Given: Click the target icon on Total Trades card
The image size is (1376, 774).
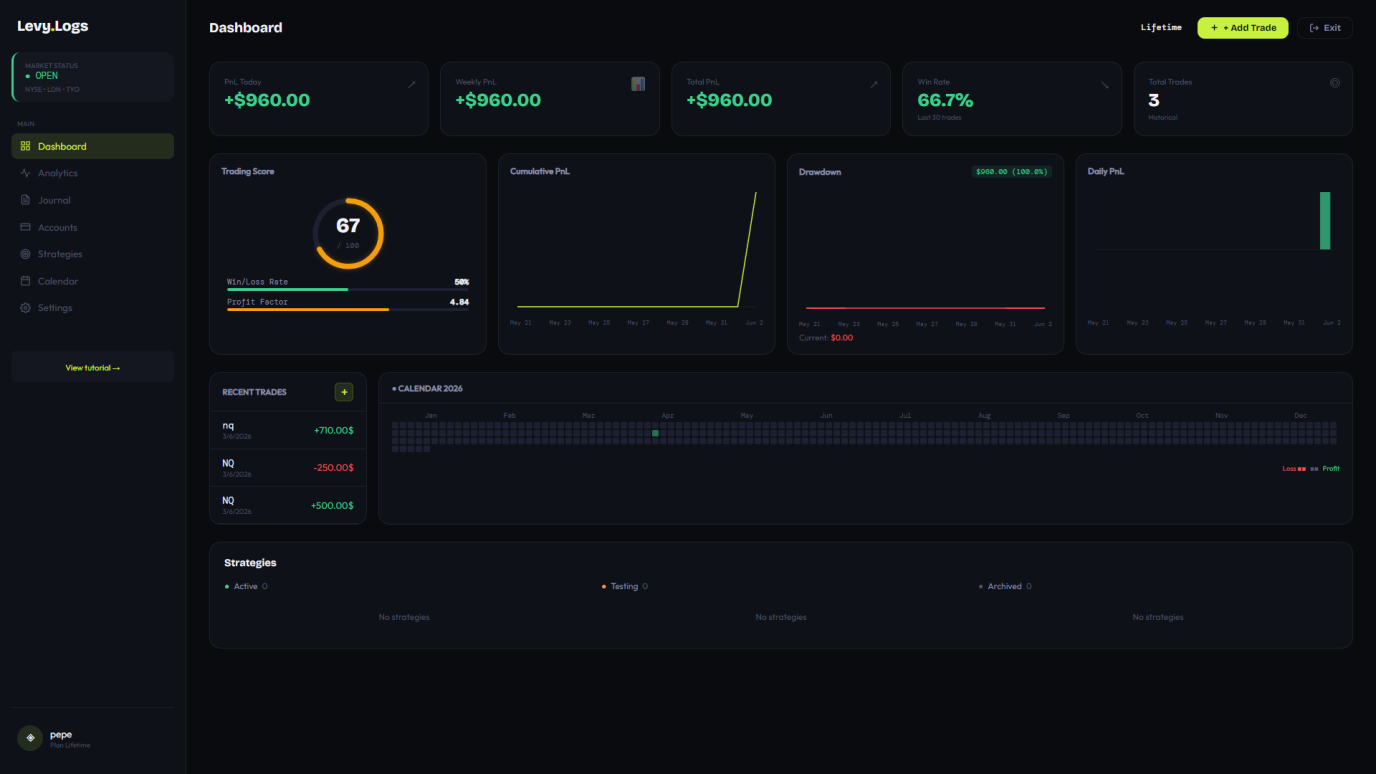Looking at the screenshot, I should pos(1335,83).
